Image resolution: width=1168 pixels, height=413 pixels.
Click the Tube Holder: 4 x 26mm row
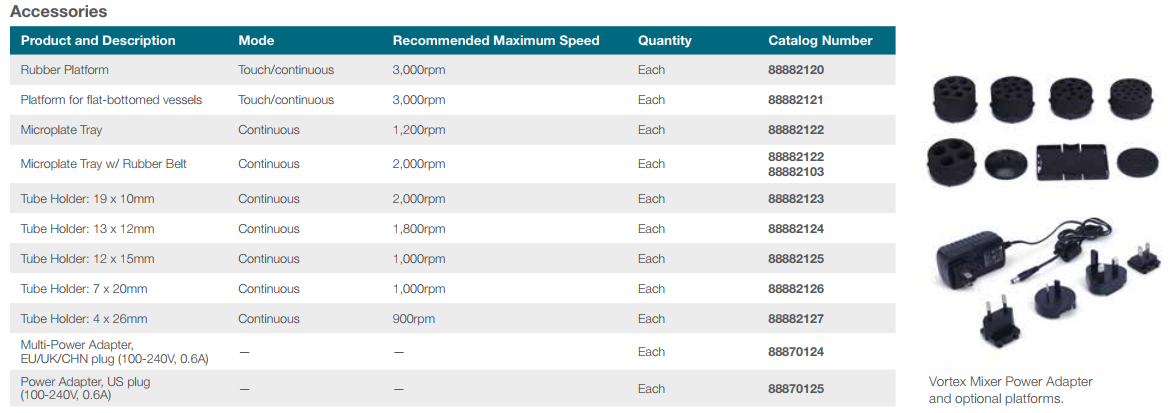click(x=84, y=319)
